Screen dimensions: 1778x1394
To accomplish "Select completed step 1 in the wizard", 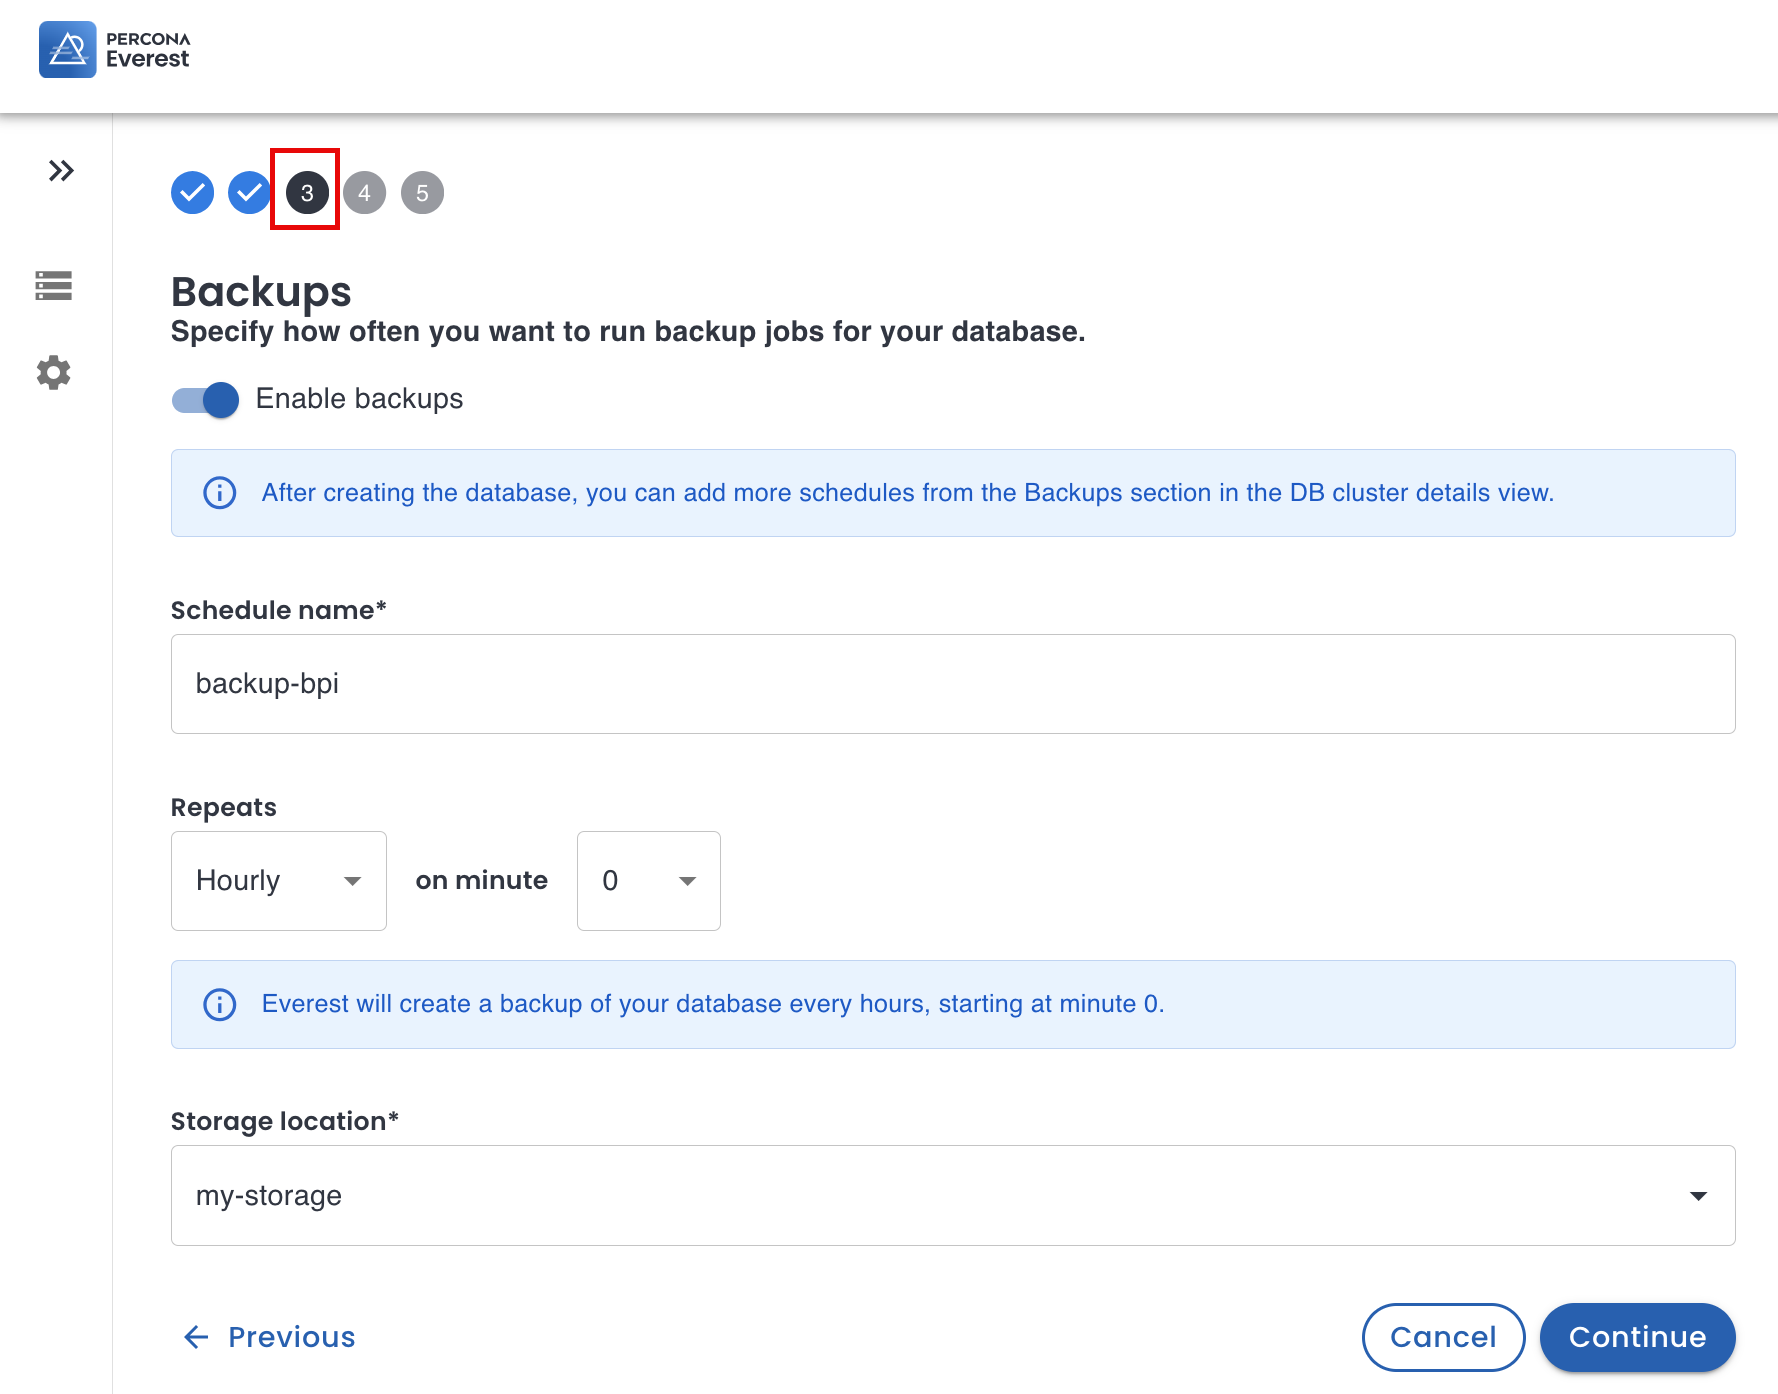I will tap(192, 192).
